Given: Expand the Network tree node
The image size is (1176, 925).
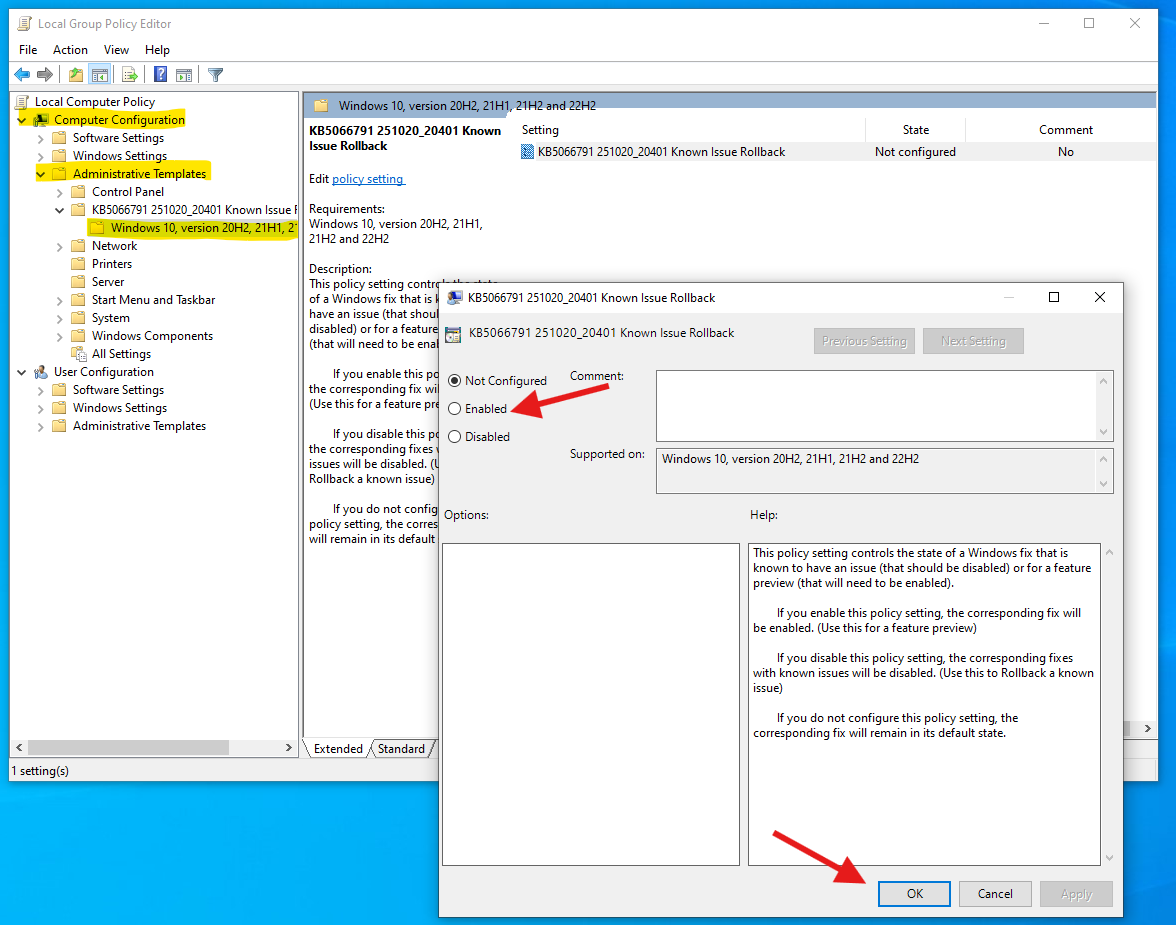Looking at the screenshot, I should [58, 245].
